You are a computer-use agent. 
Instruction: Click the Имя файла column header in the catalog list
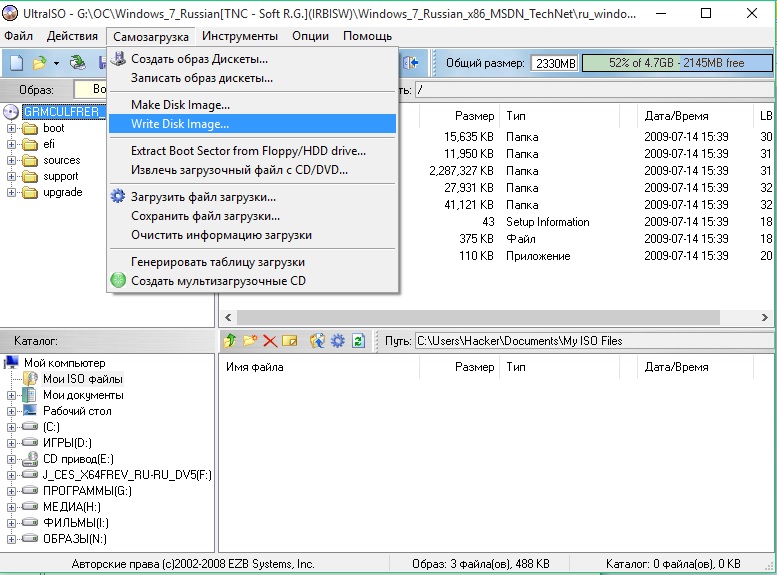319,367
